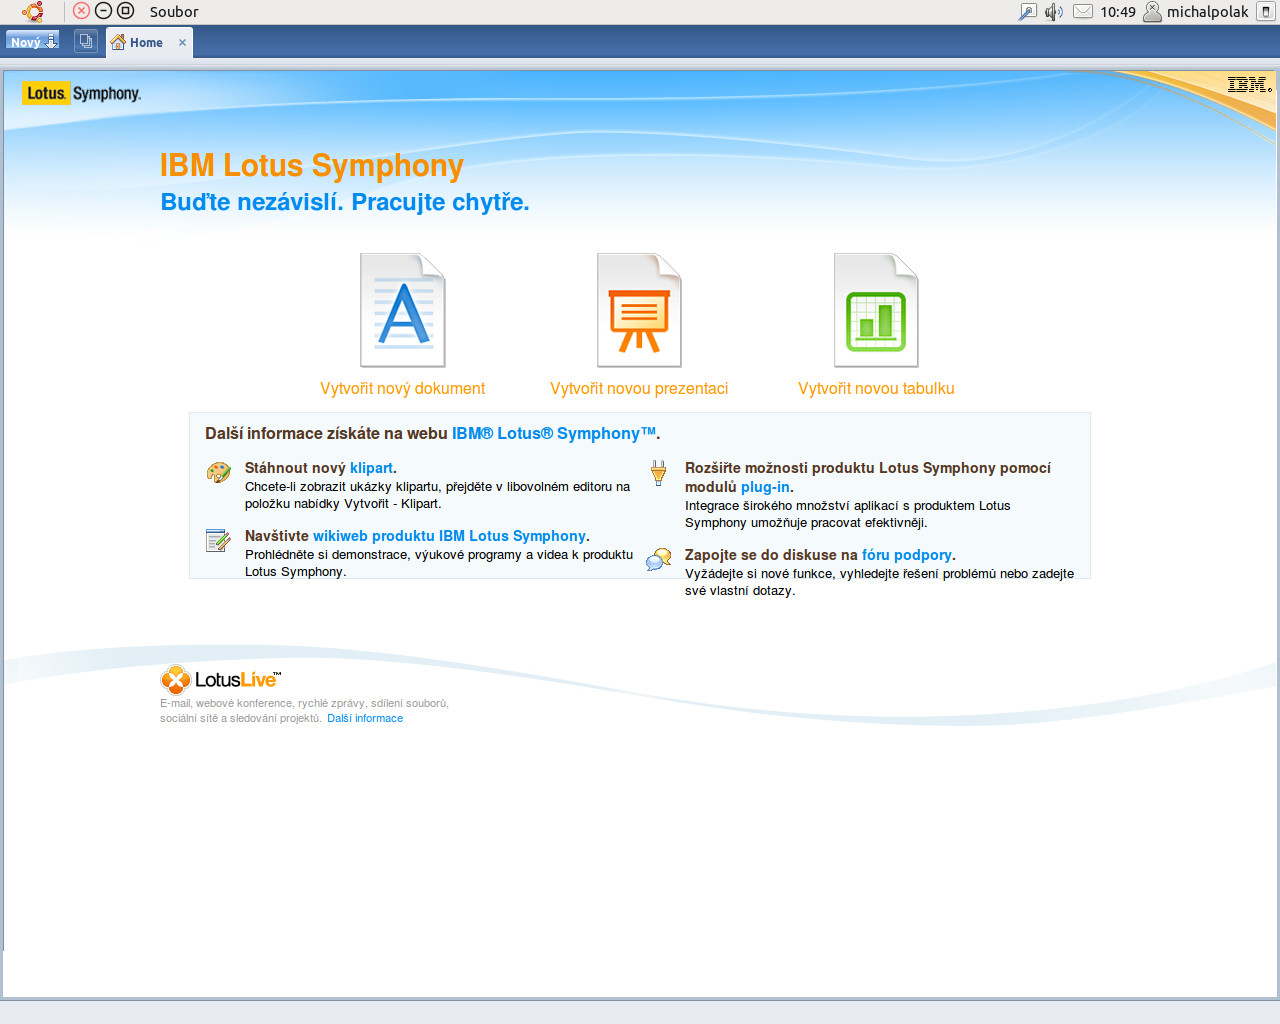Click the plug-in connector icon
The height and width of the screenshot is (1024, 1280).
[x=658, y=473]
